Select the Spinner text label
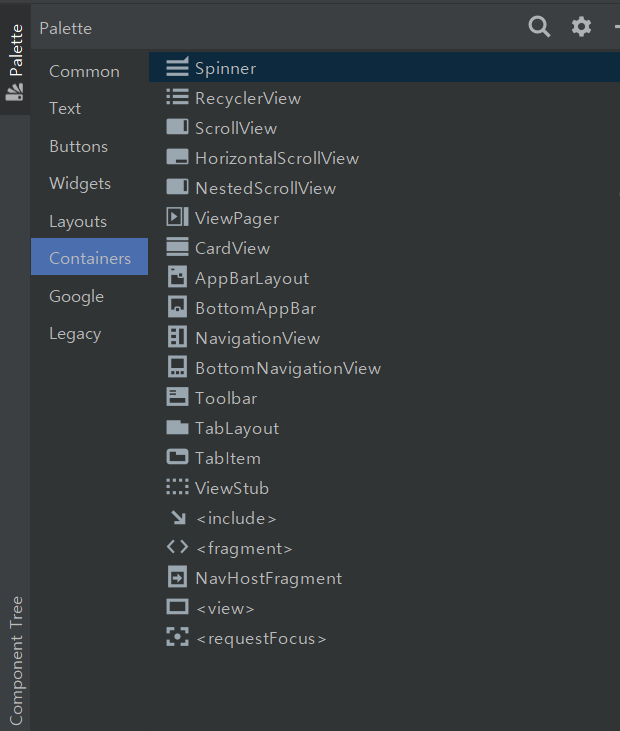The width and height of the screenshot is (620, 731). point(226,69)
